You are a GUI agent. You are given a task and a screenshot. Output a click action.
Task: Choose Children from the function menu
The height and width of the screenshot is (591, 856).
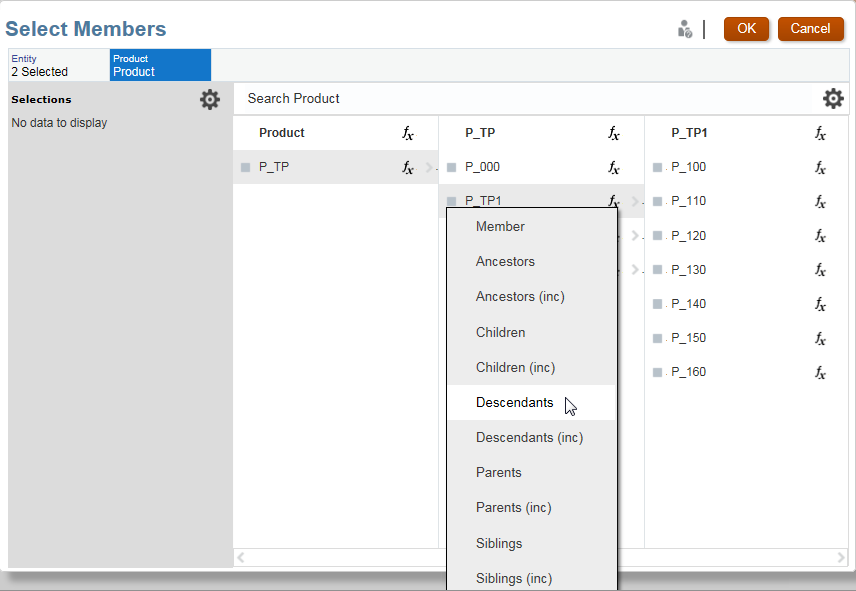[x=531, y=332]
